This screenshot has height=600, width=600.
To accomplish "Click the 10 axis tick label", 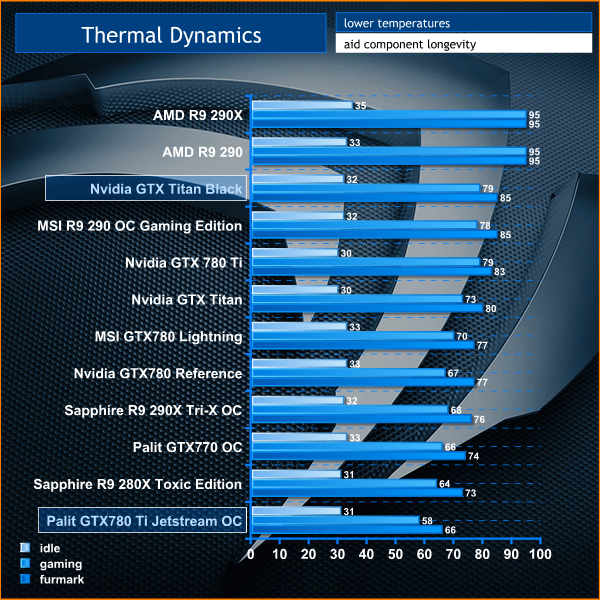I will tap(280, 554).
